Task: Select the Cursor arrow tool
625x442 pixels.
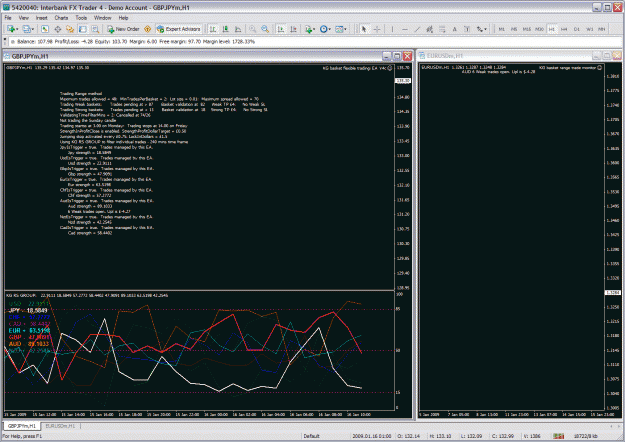Action: [364, 29]
